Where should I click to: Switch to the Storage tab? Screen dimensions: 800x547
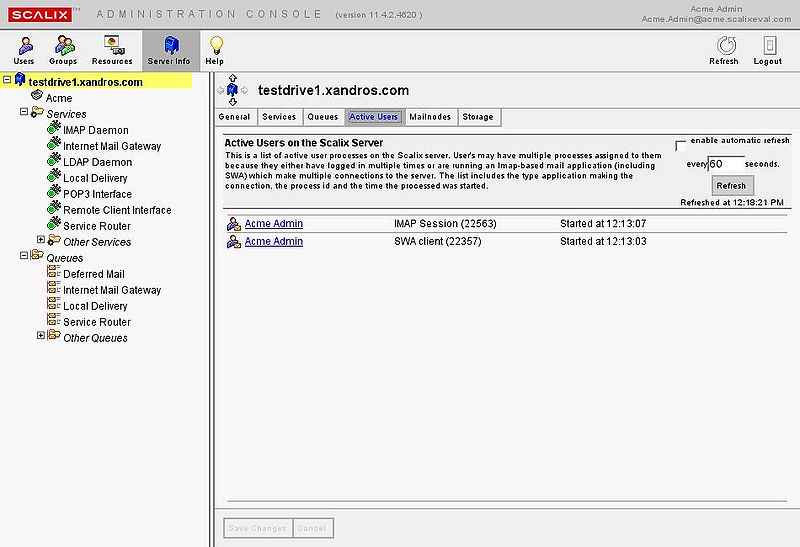[x=478, y=117]
